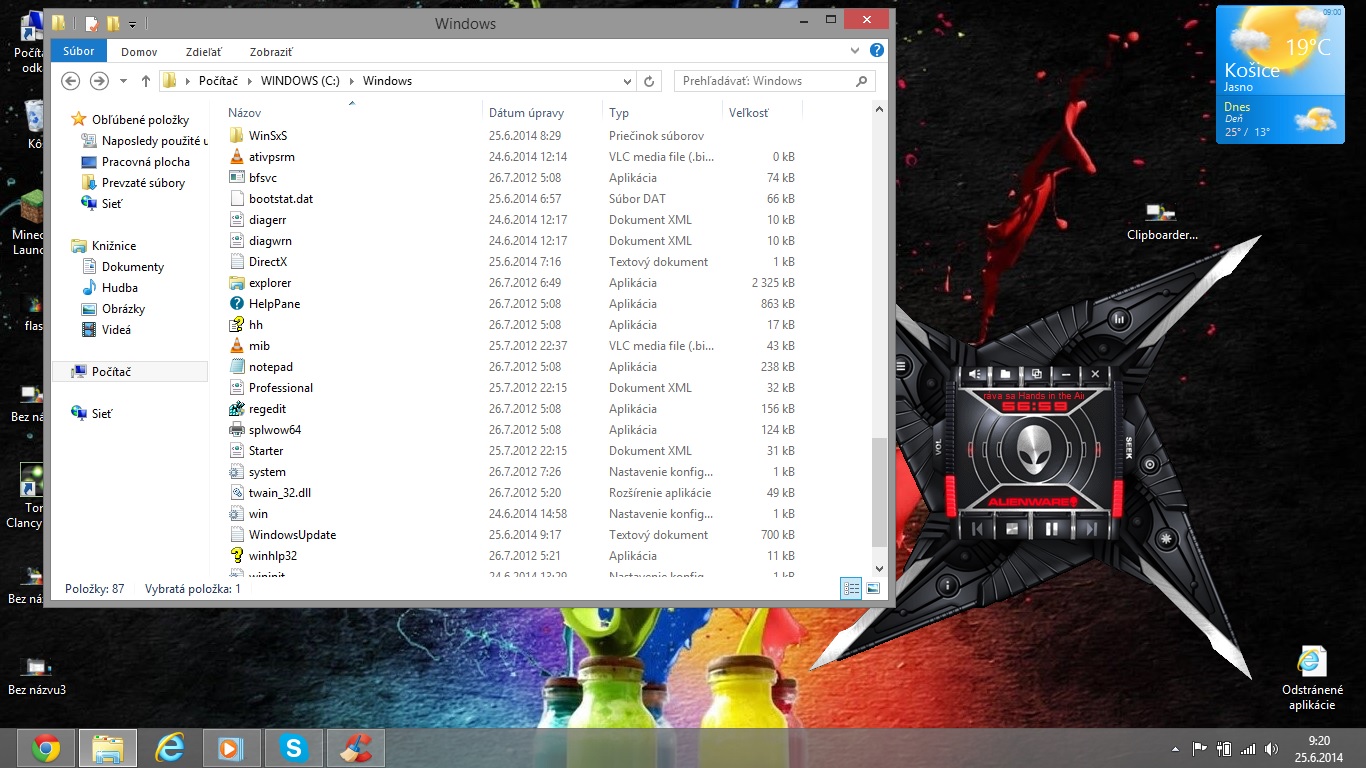Pause playback in Alienware player

[x=1051, y=529]
